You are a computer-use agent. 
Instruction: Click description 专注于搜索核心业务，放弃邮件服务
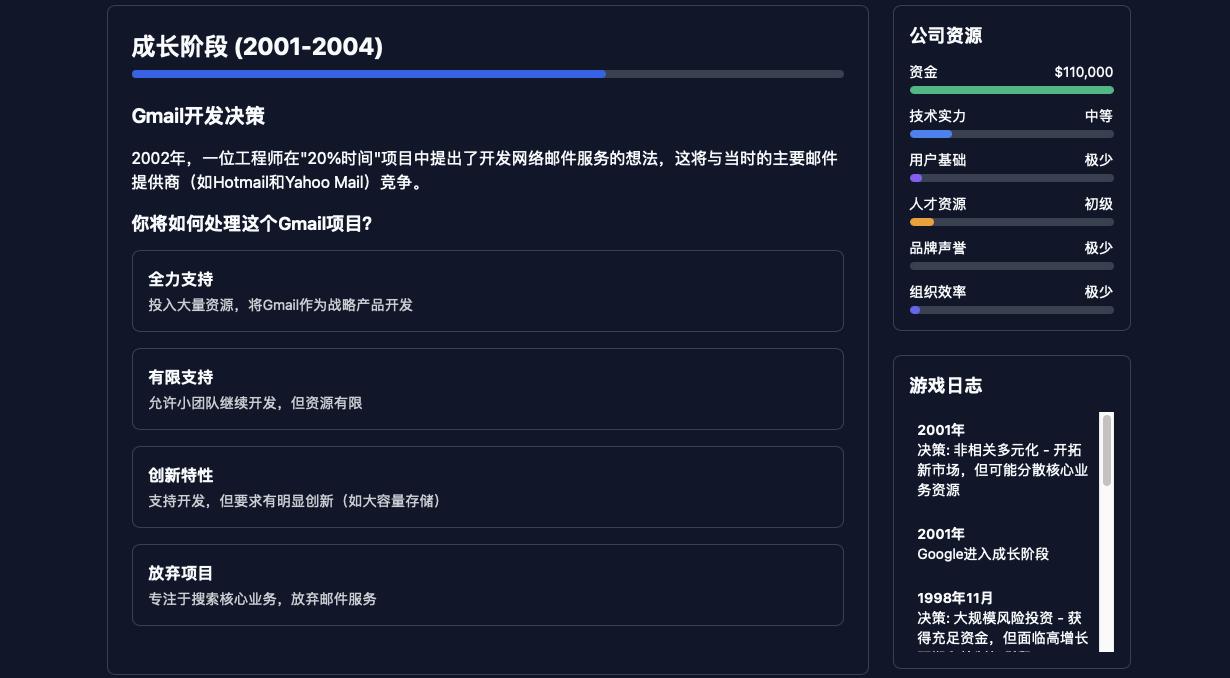[x=263, y=599]
